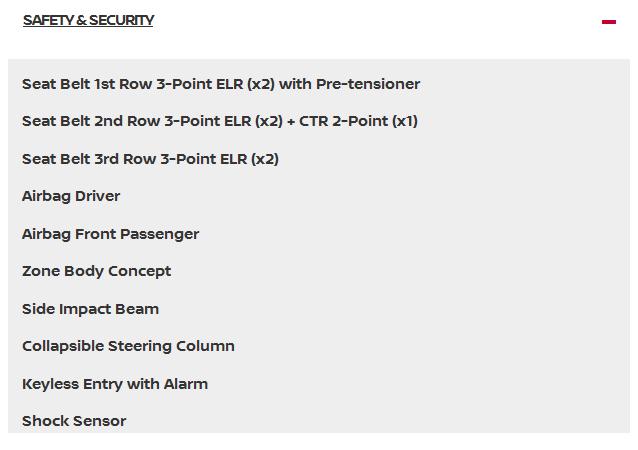Choose the Zone Body Concept feature

[x=96, y=271]
